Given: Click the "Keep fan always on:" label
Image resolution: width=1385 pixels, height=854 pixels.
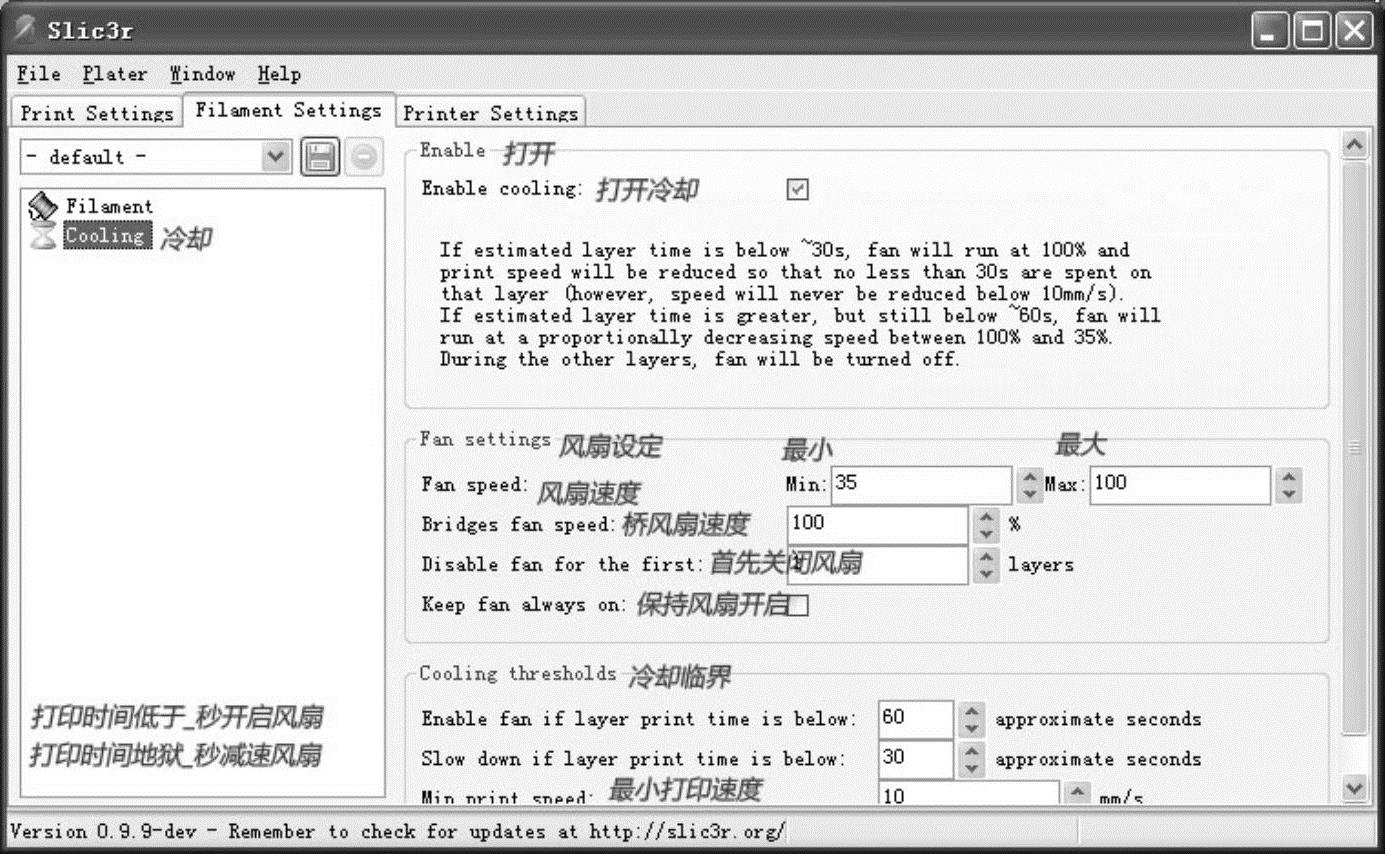Looking at the screenshot, I should 524,605.
